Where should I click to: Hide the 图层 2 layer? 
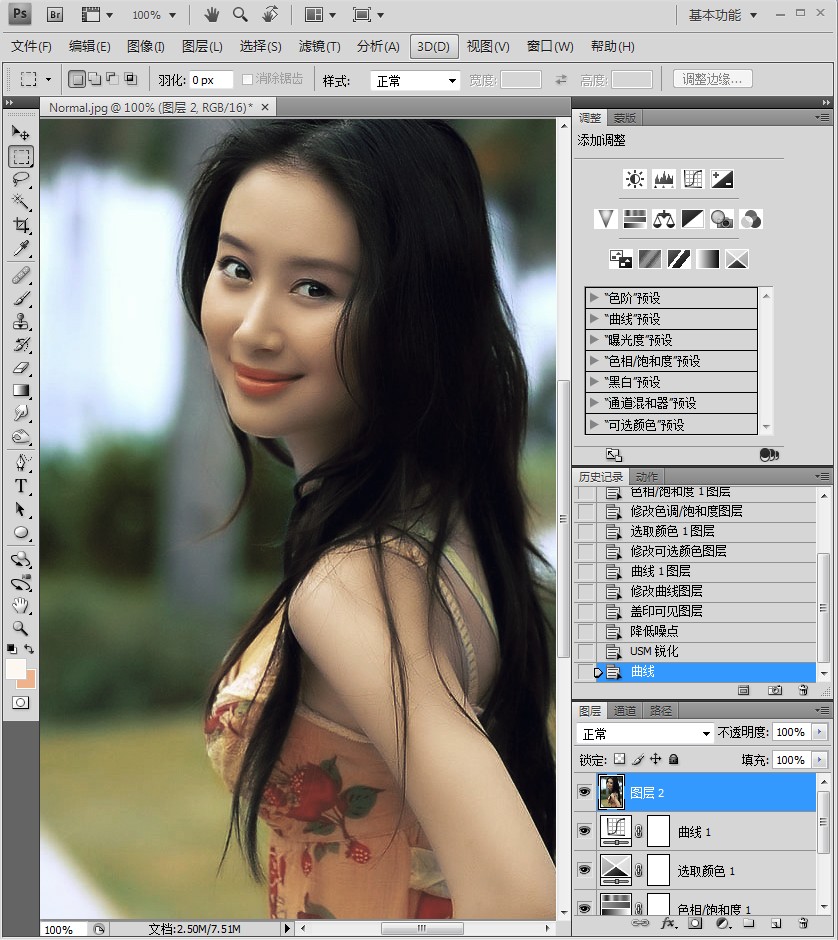[584, 792]
